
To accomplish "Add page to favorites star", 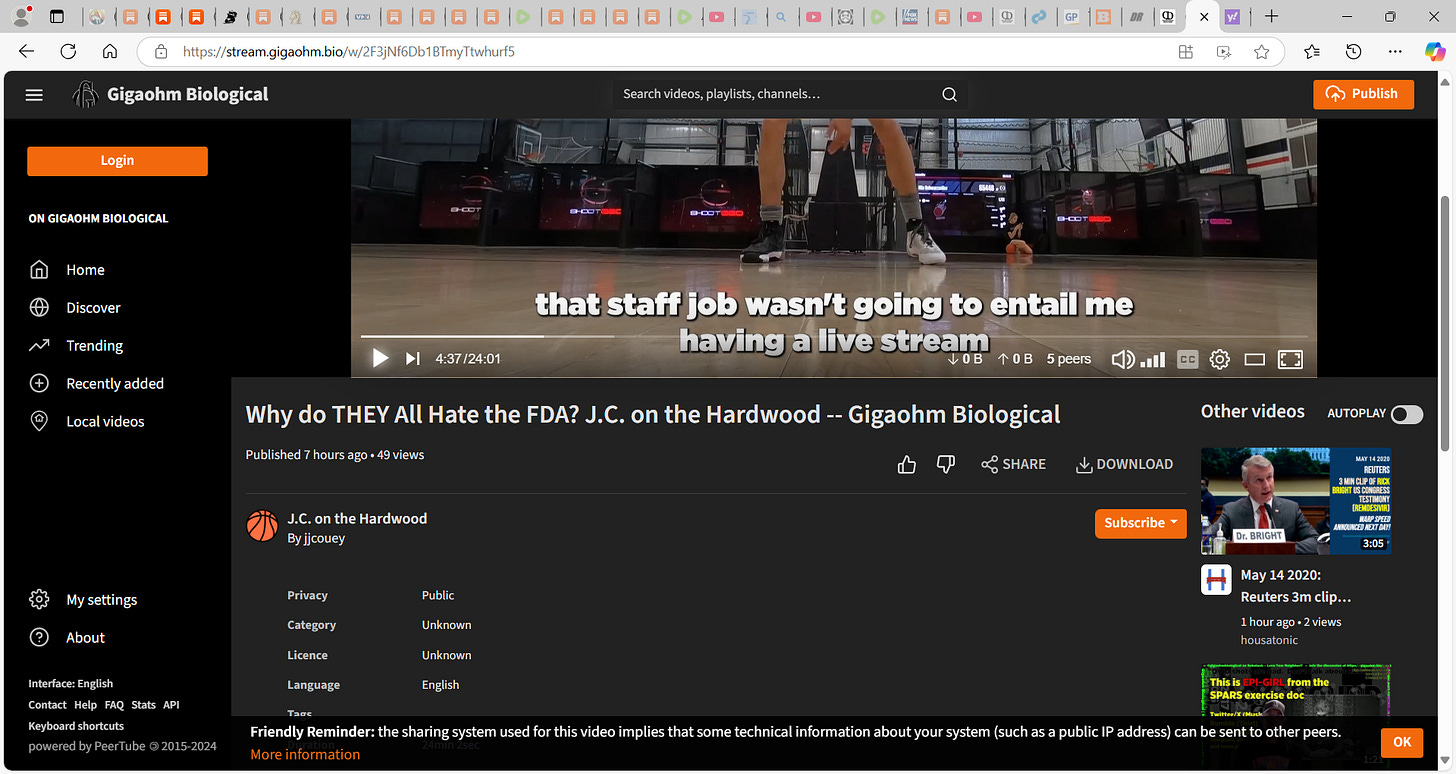I will [x=1262, y=51].
